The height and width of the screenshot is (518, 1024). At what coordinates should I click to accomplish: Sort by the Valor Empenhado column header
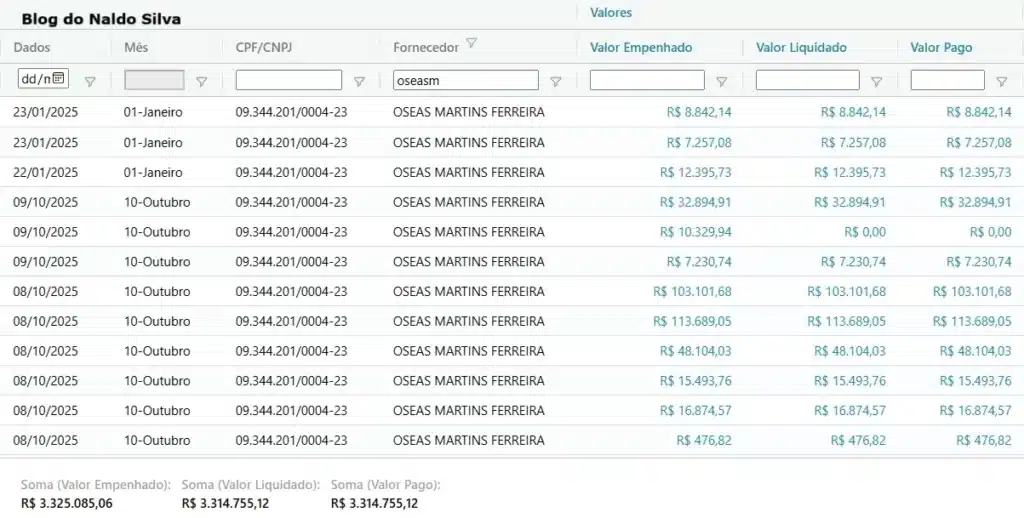click(641, 48)
